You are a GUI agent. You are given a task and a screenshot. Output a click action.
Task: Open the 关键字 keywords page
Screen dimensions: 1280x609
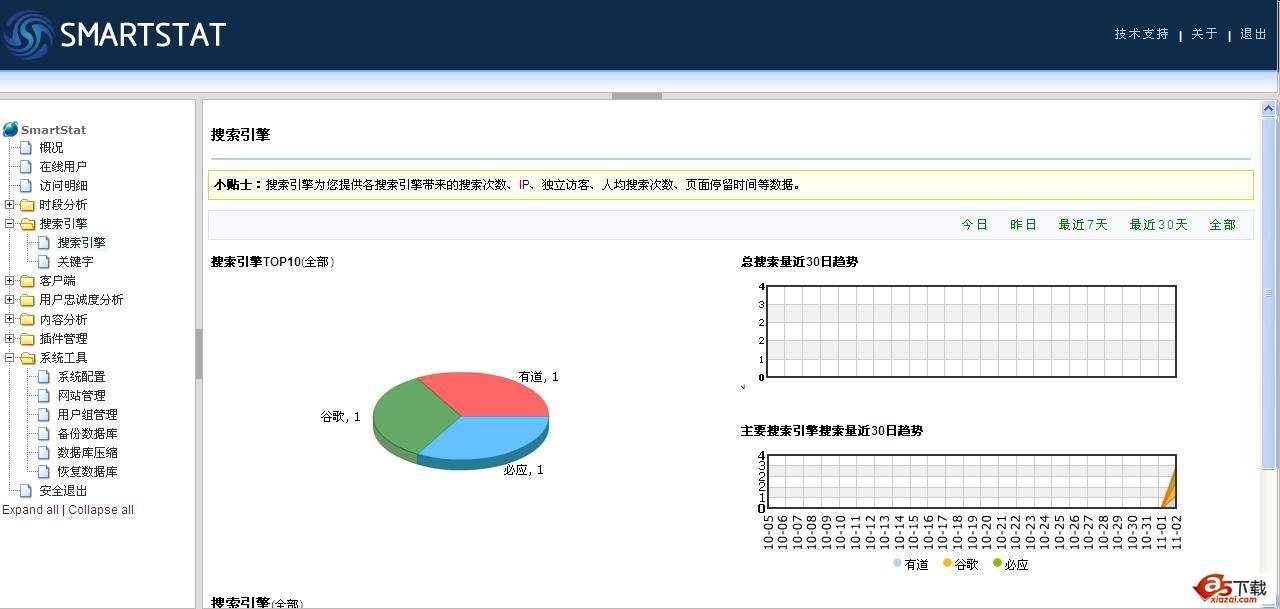75,262
